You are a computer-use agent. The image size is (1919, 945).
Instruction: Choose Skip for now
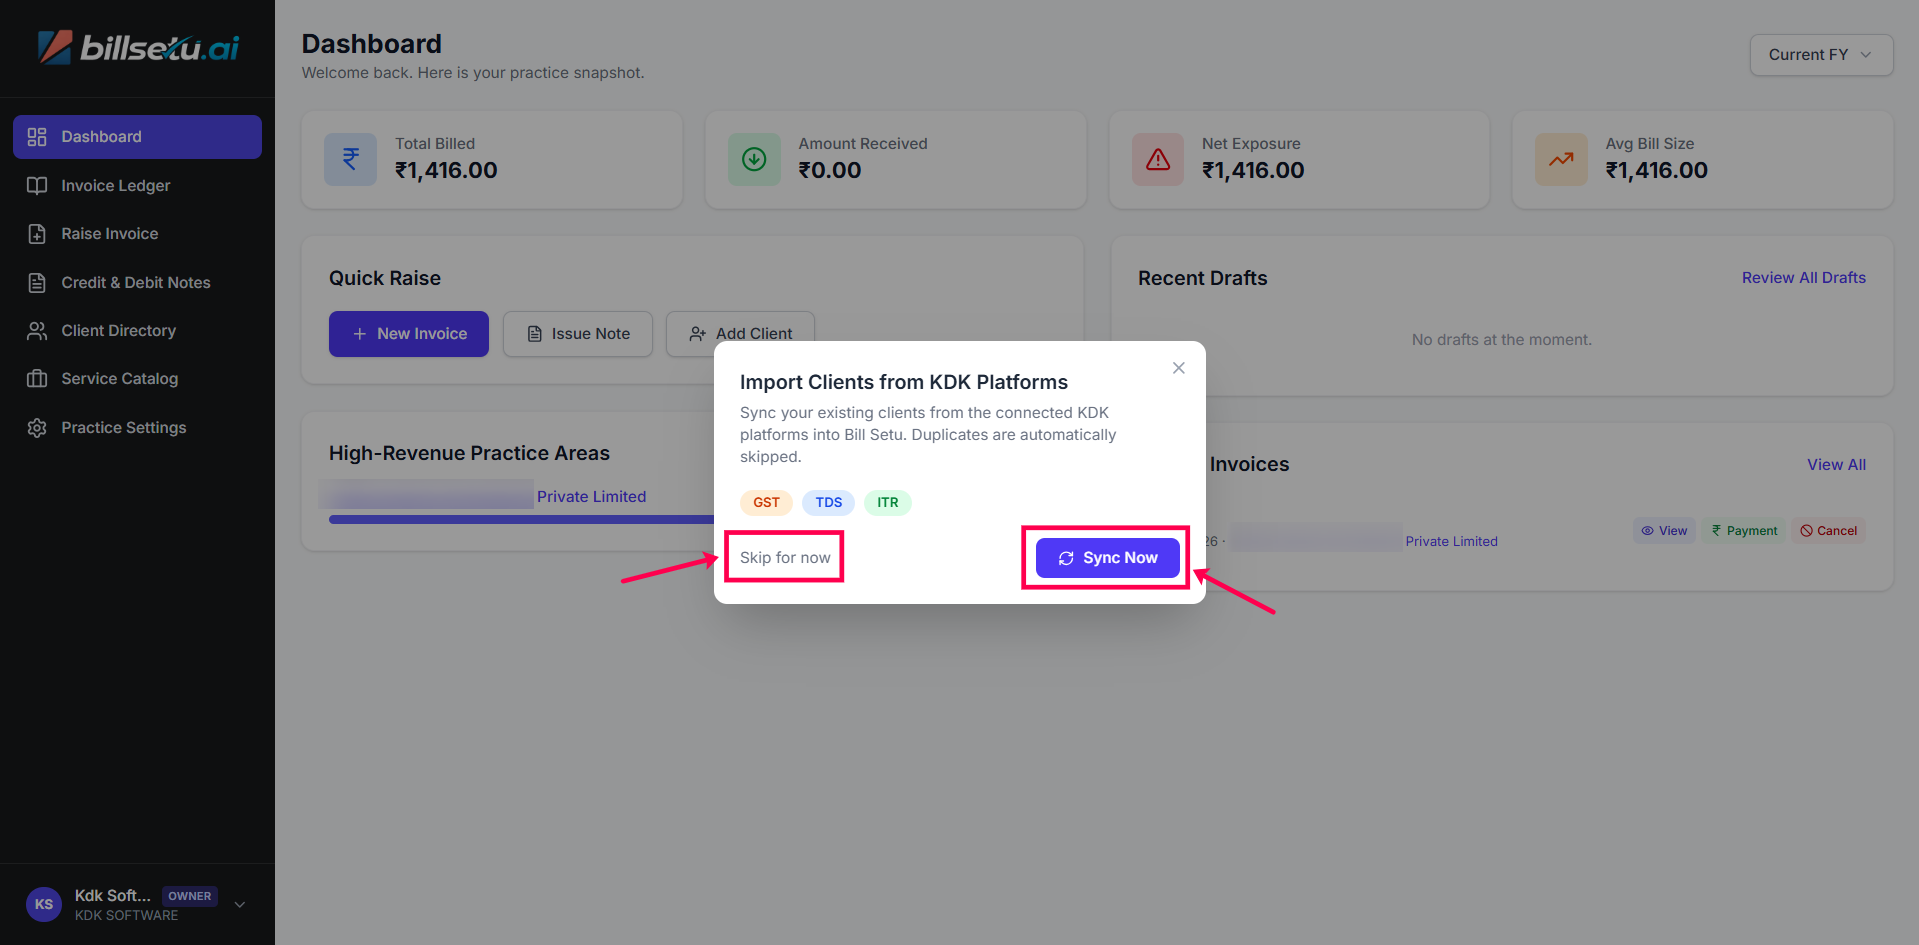pyautogui.click(x=785, y=557)
